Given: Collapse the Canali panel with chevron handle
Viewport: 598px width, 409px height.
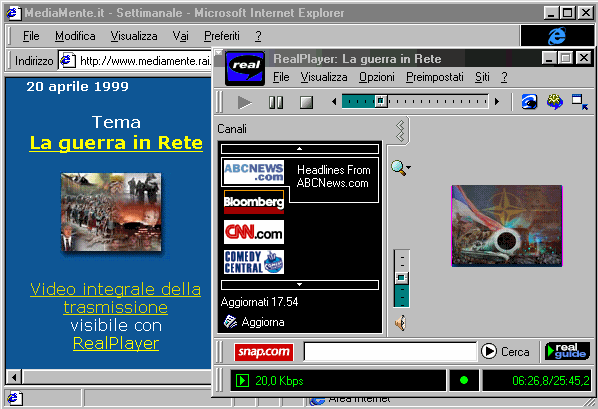Looking at the screenshot, I should [400, 131].
